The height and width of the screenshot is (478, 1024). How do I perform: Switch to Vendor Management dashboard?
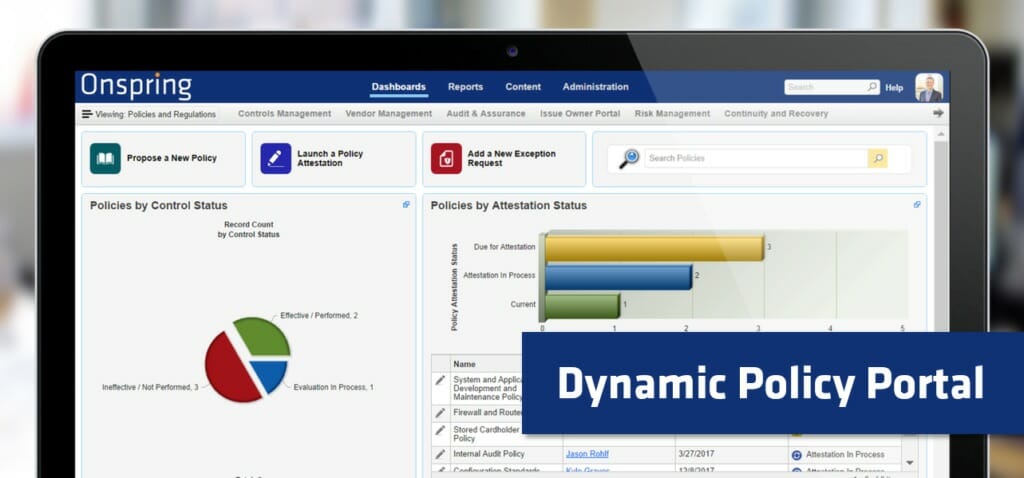pos(389,114)
